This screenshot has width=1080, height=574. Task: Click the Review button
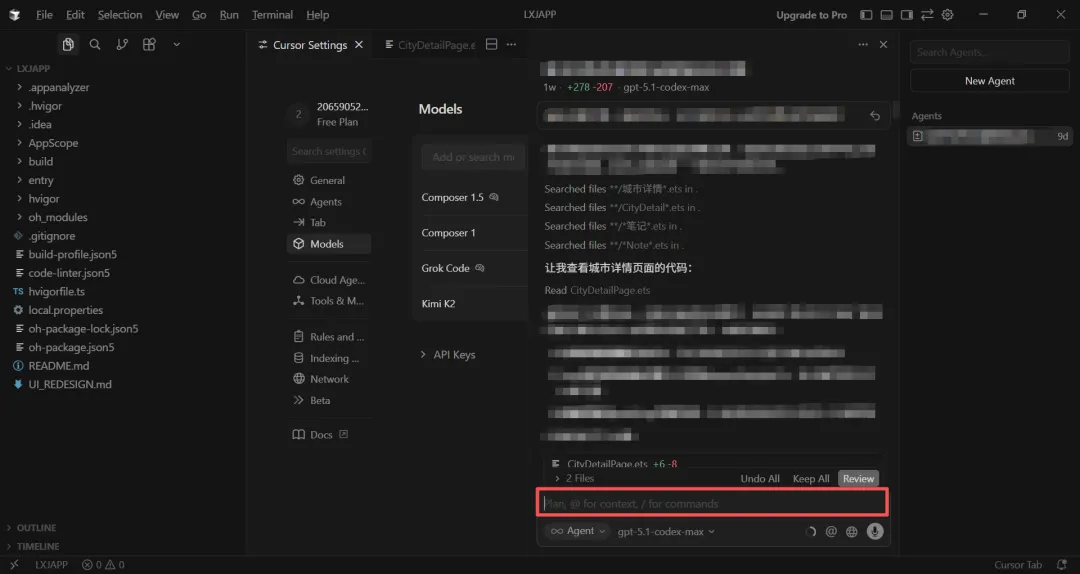[858, 478]
